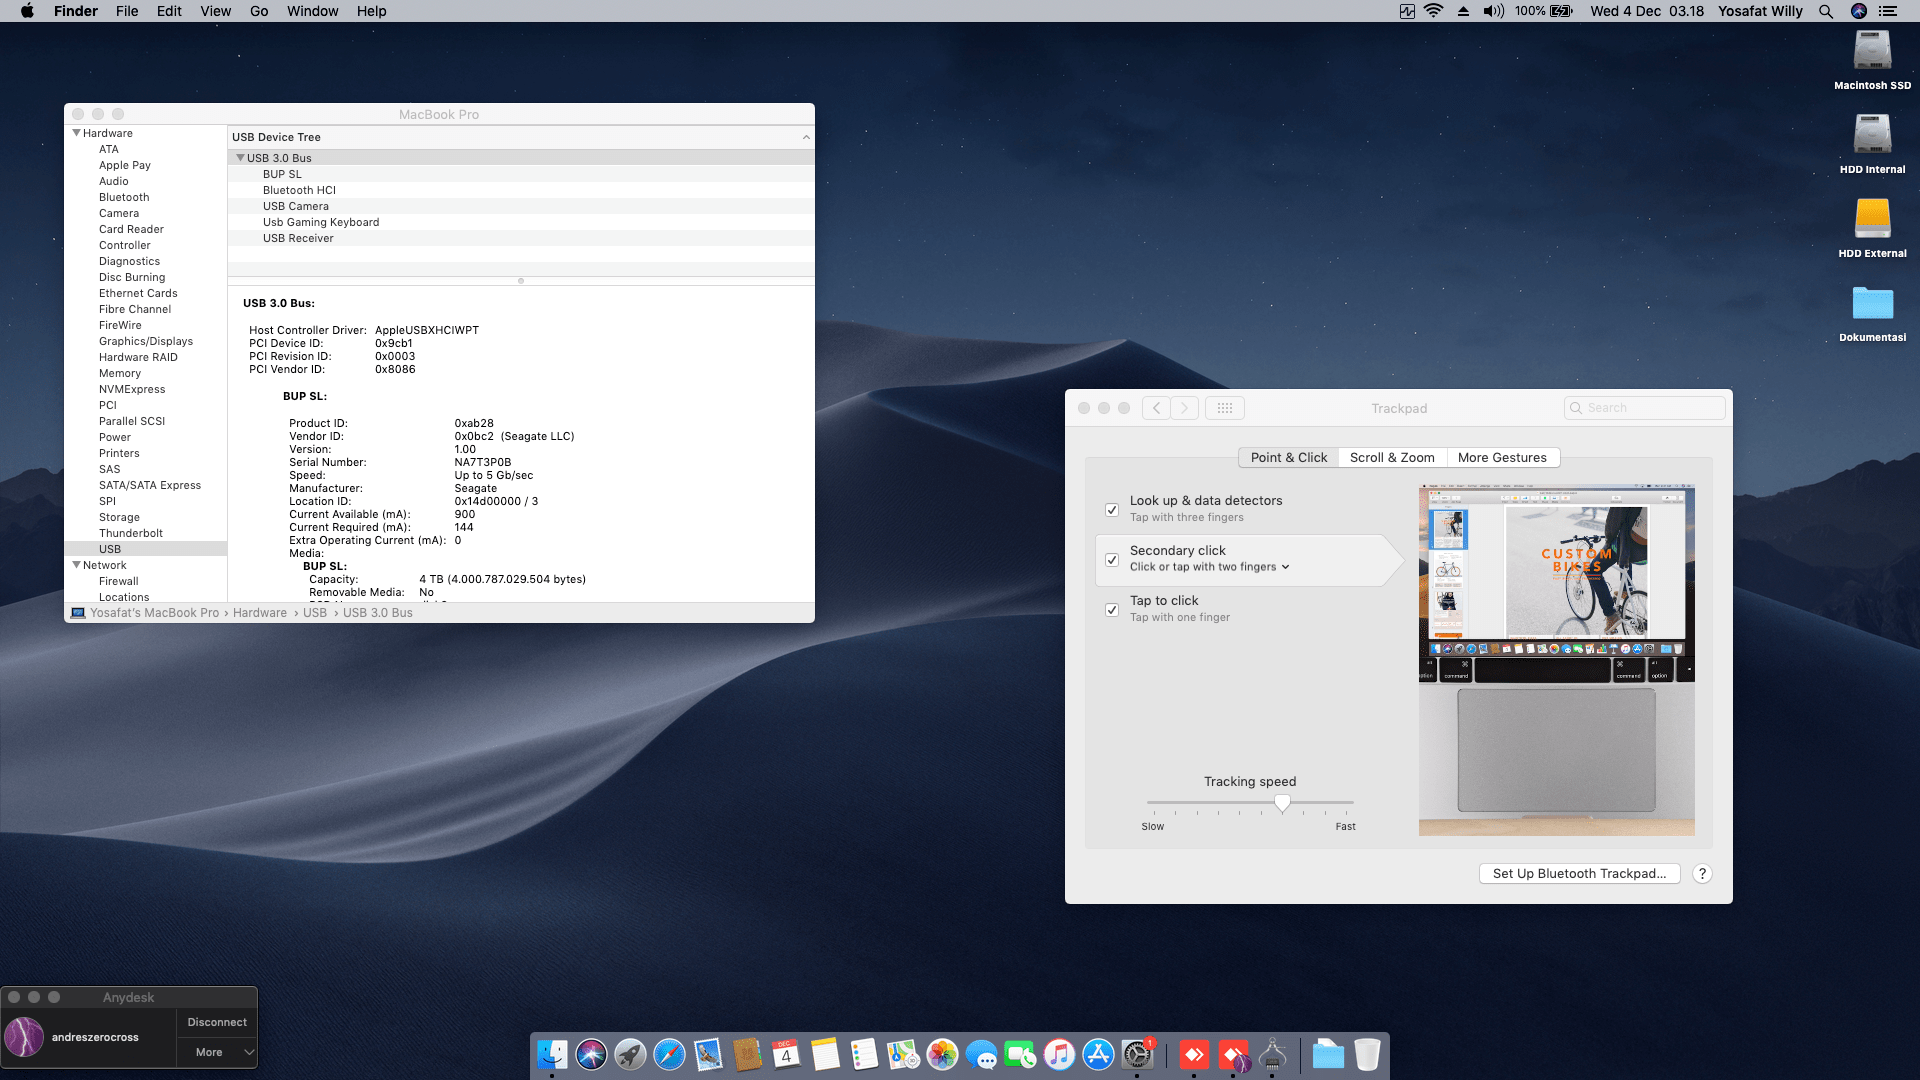Uncheck Look up & data detectors
Image resolution: width=1920 pixels, height=1080 pixels.
(x=1112, y=509)
